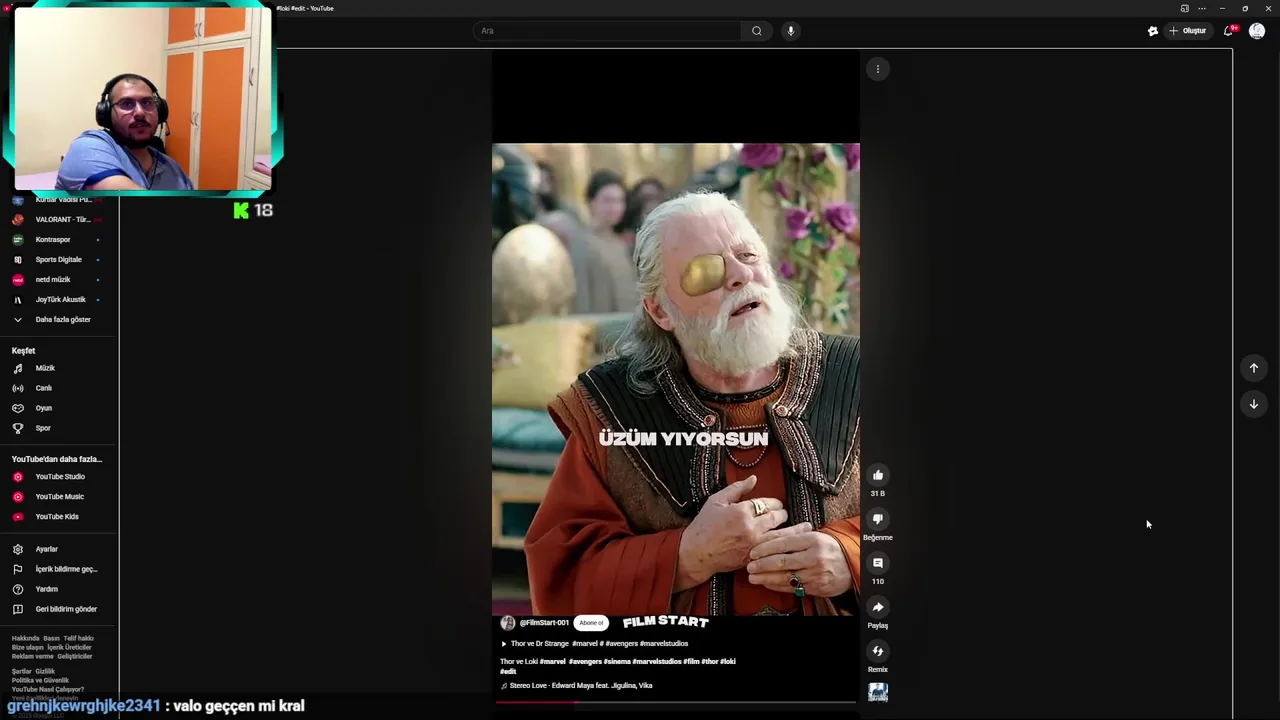Remix this Short using Remix icon
The height and width of the screenshot is (720, 1280).
[877, 651]
